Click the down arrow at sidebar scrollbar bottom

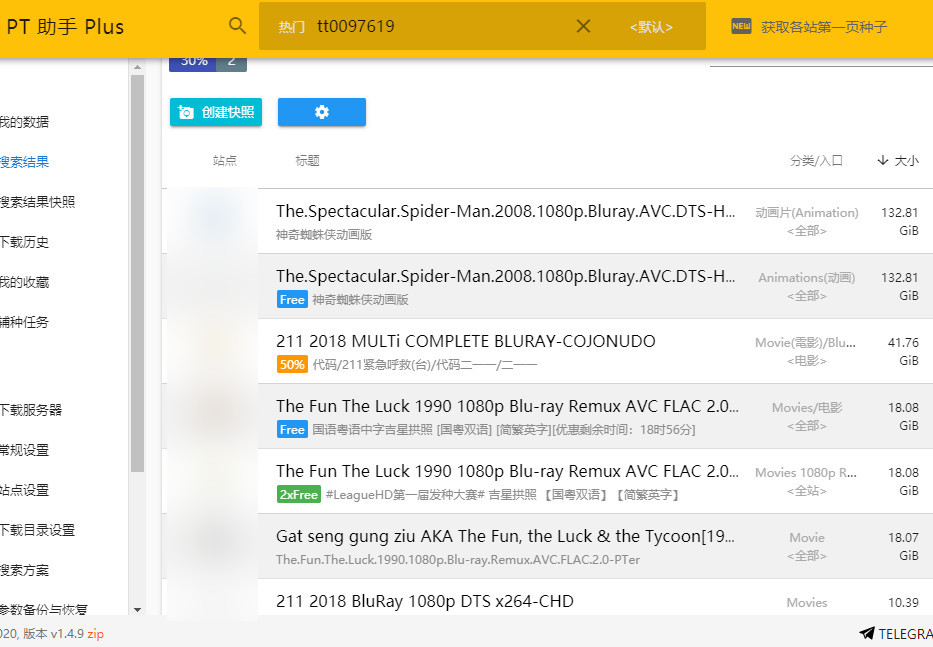click(138, 611)
